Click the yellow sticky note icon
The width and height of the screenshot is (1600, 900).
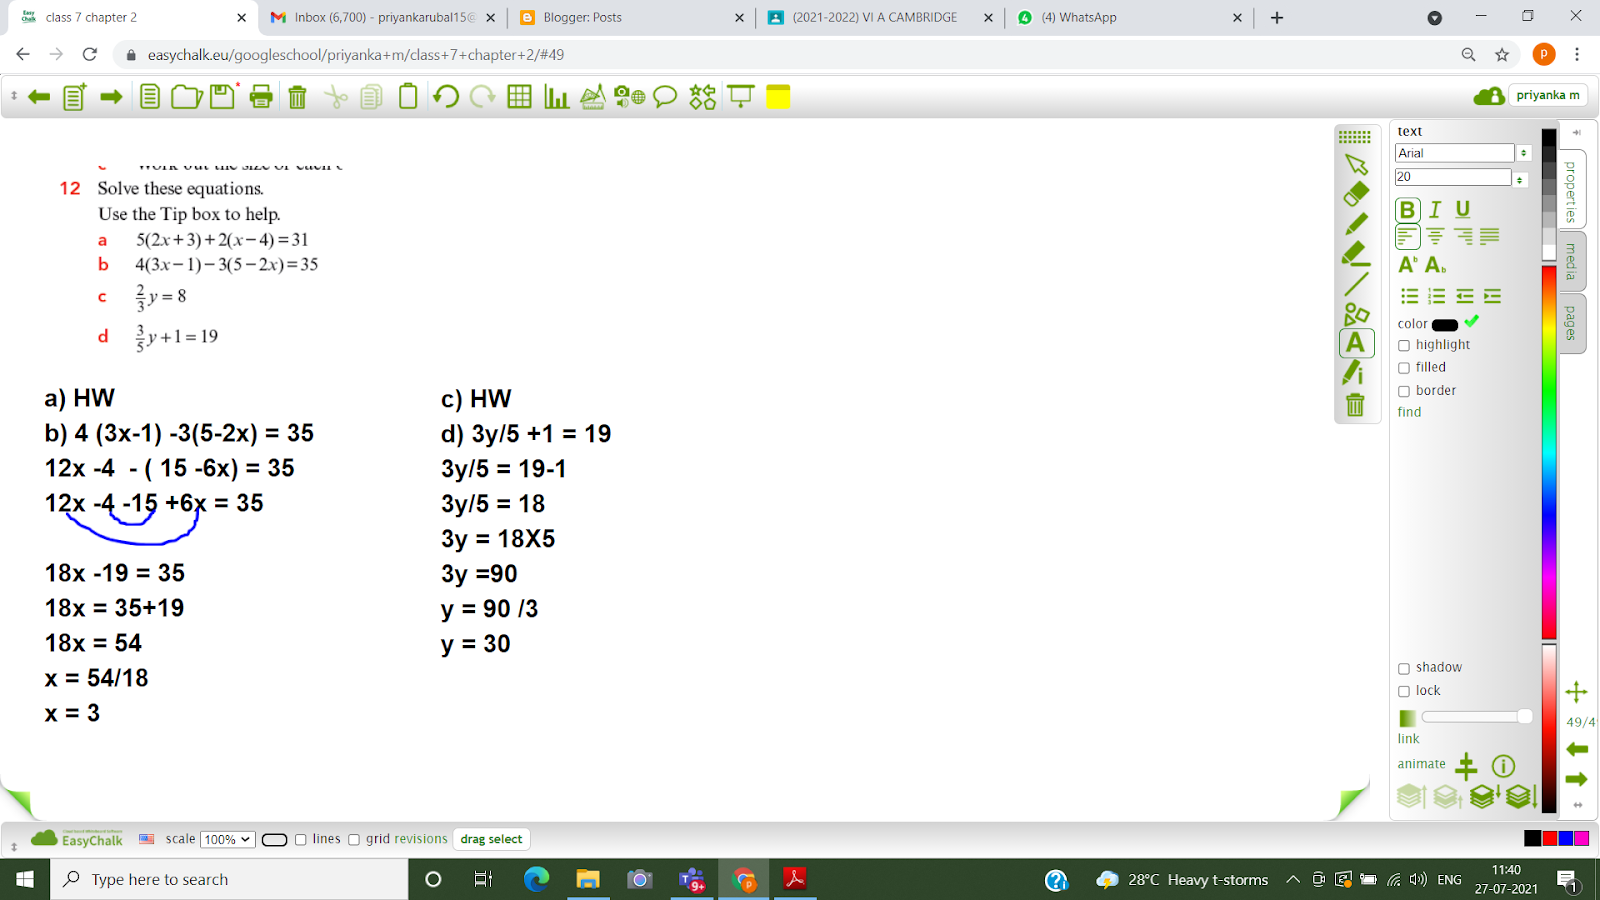tap(778, 97)
